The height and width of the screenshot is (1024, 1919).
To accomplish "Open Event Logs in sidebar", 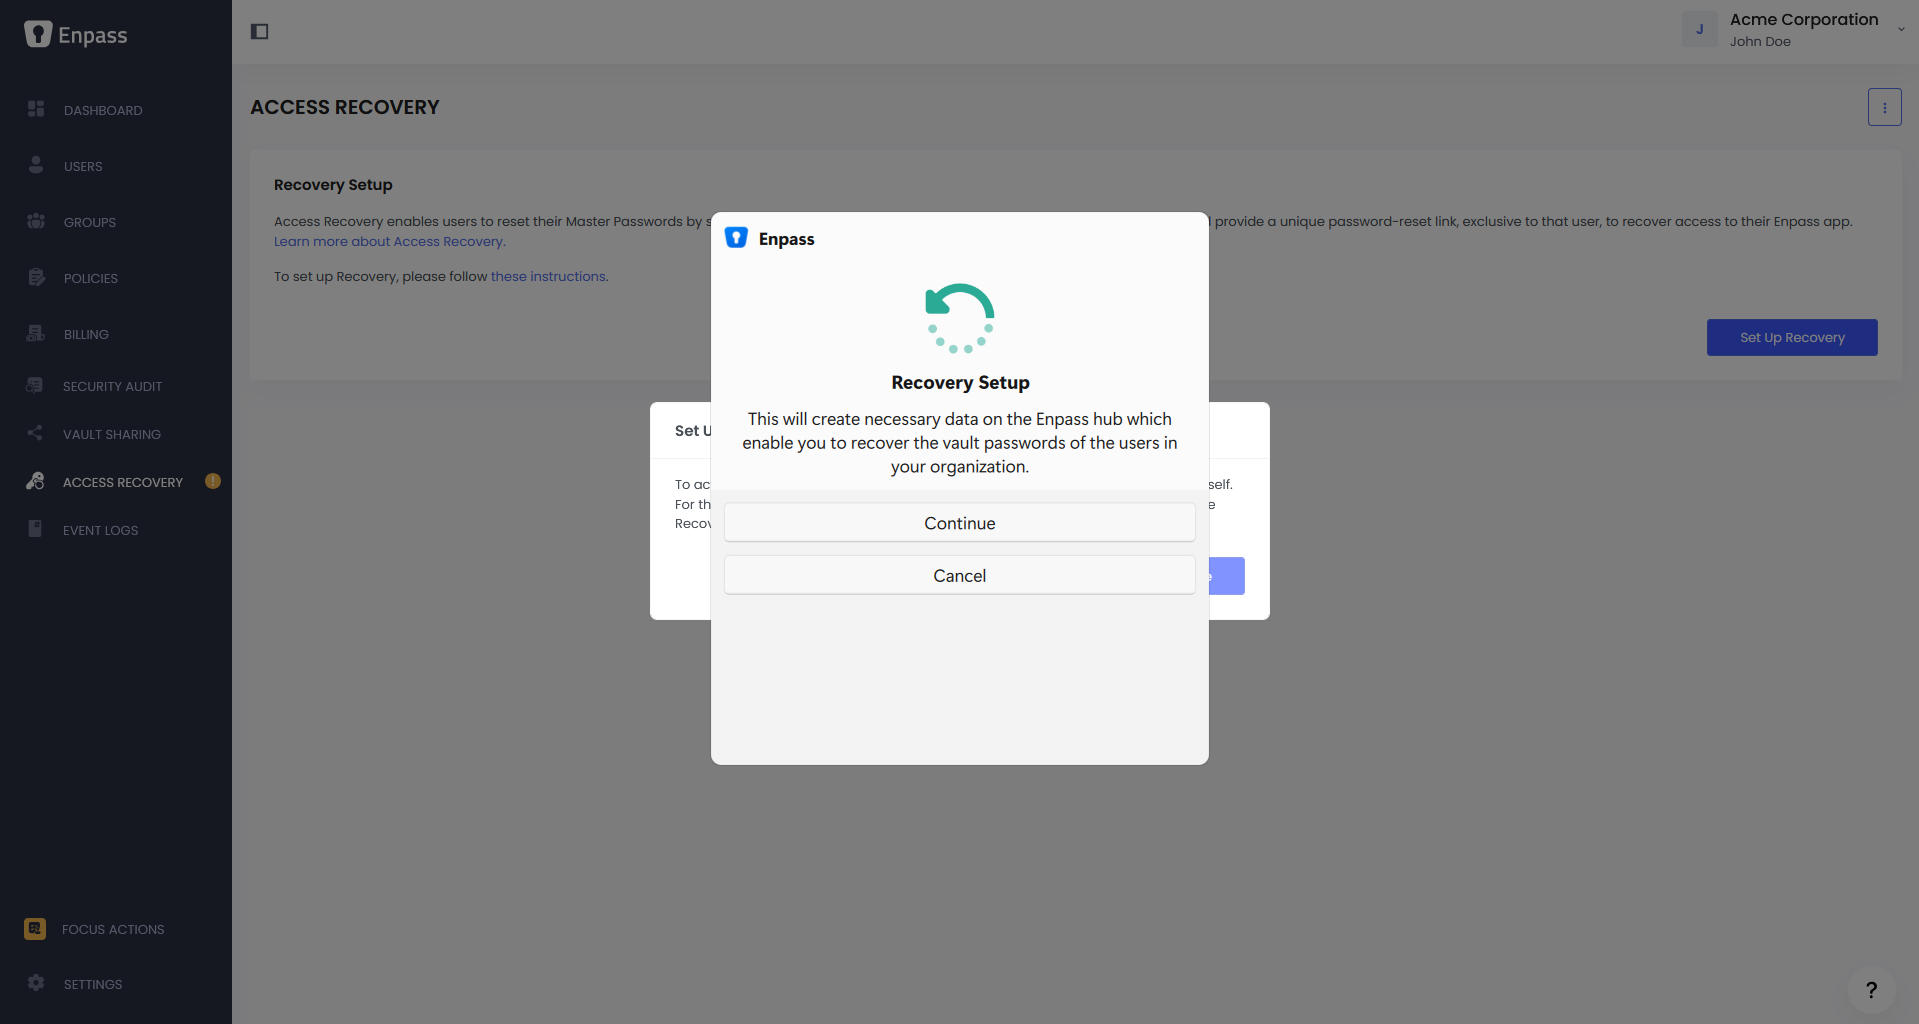I will click(x=101, y=530).
